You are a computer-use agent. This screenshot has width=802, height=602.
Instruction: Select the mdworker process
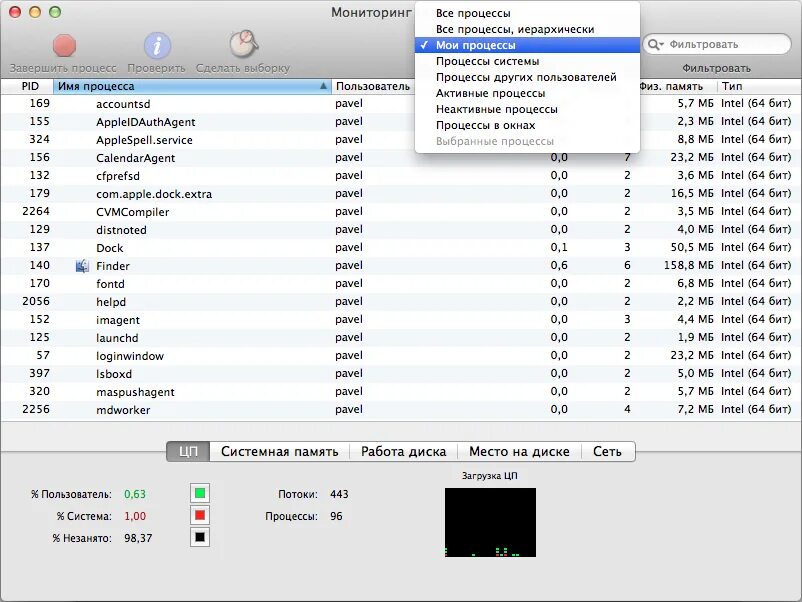[x=401, y=410]
